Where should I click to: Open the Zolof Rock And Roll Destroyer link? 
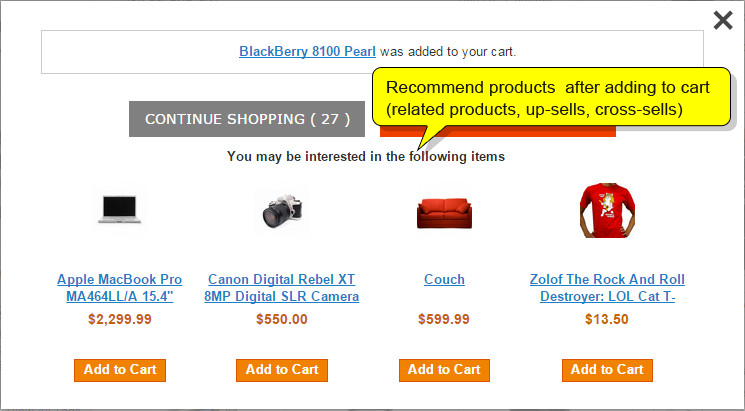[607, 287]
